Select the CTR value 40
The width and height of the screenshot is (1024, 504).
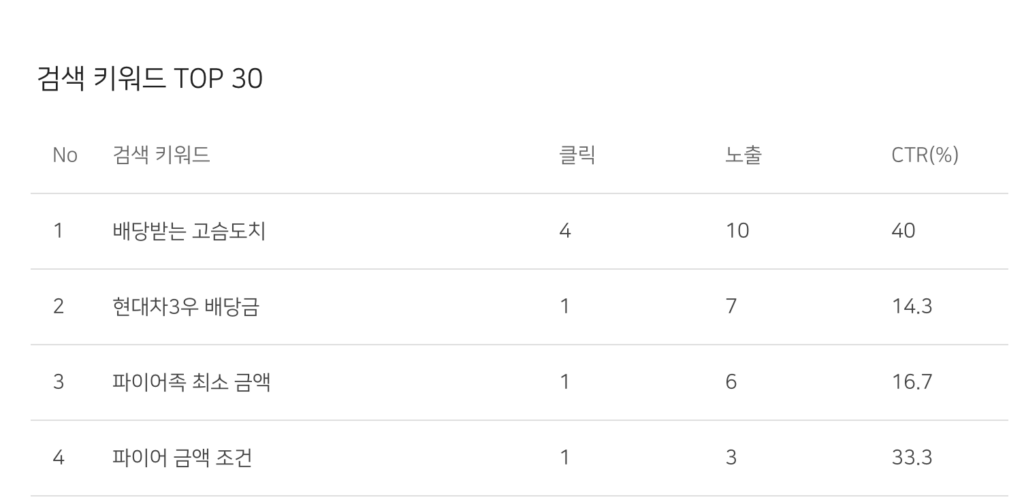(x=903, y=231)
